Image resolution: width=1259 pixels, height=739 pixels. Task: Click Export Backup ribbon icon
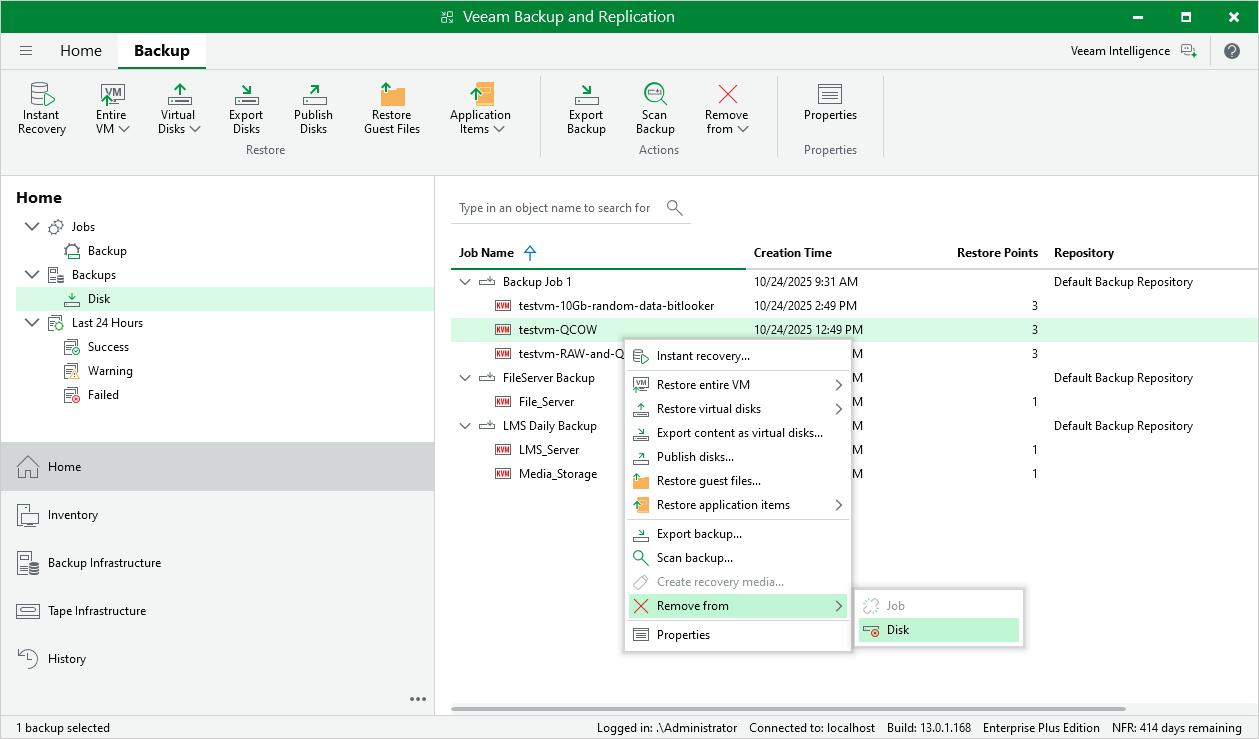point(586,108)
